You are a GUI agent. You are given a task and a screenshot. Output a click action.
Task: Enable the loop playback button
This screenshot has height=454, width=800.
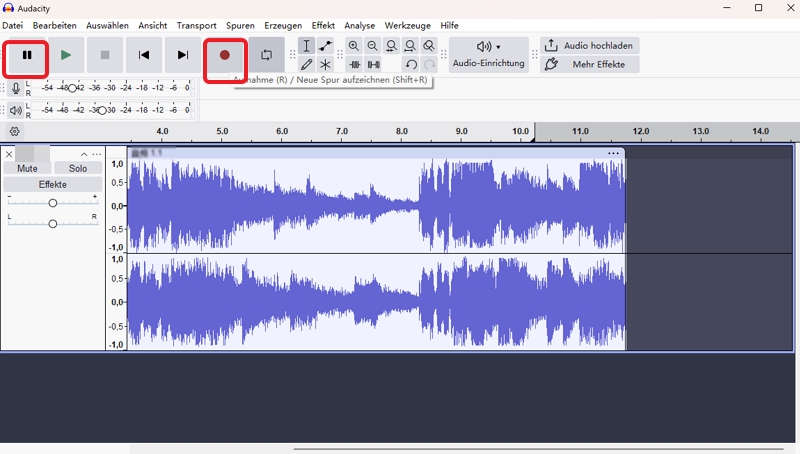[x=266, y=55]
